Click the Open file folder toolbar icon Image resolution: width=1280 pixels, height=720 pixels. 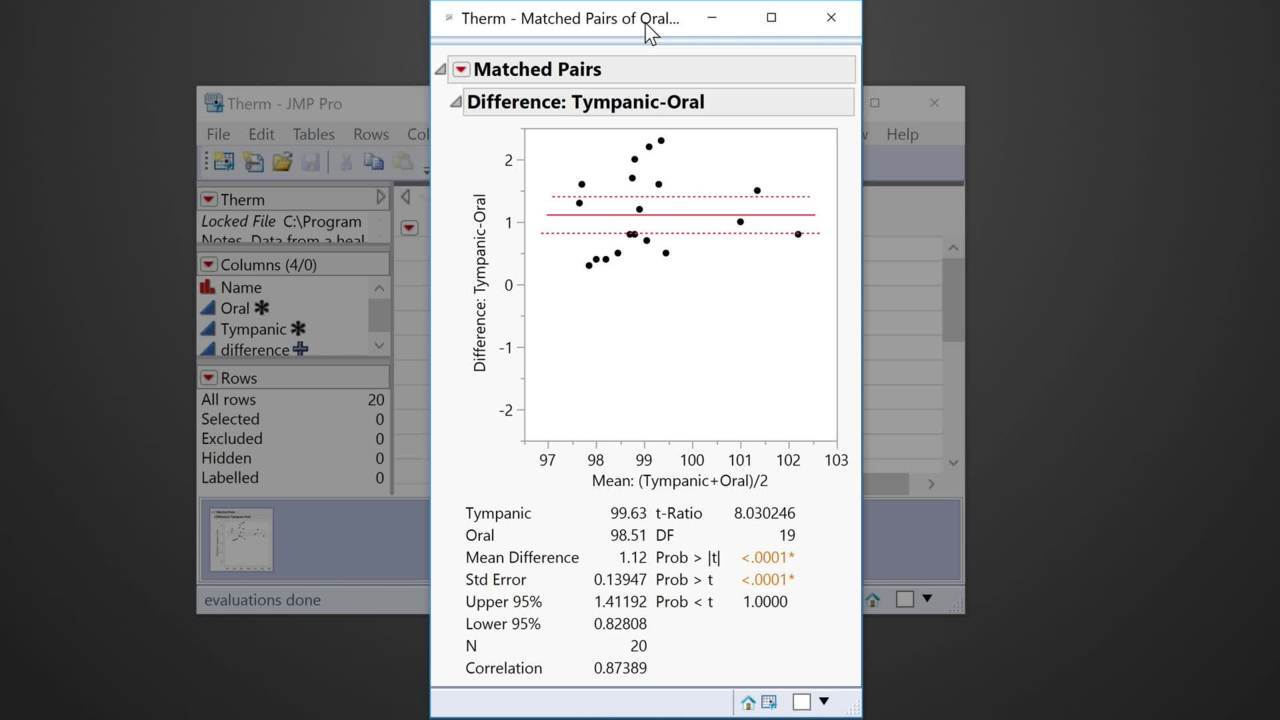click(282, 162)
